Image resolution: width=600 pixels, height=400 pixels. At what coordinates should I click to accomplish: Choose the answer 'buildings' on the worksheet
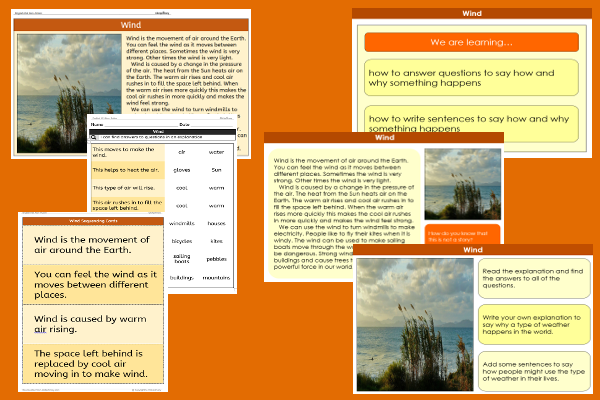(x=182, y=278)
